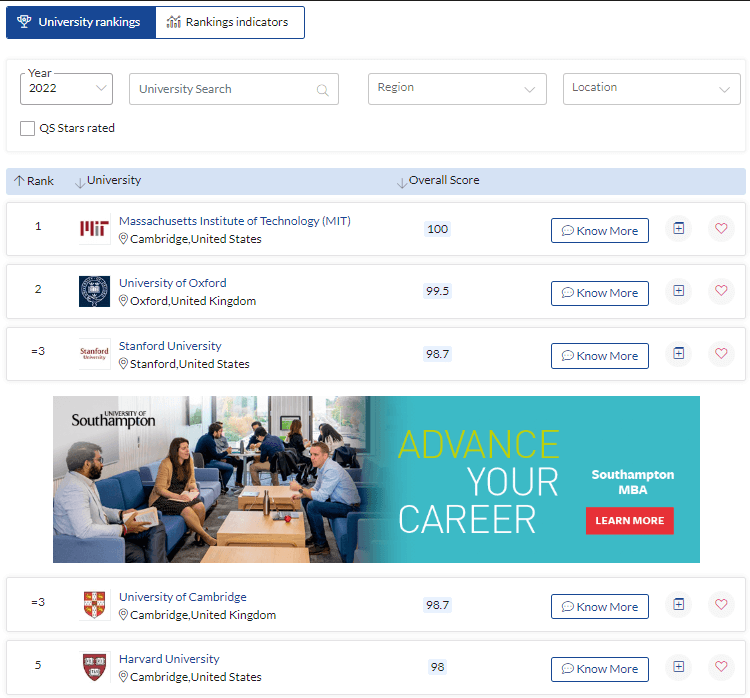Click the trophy icon on University rankings

click(24, 22)
